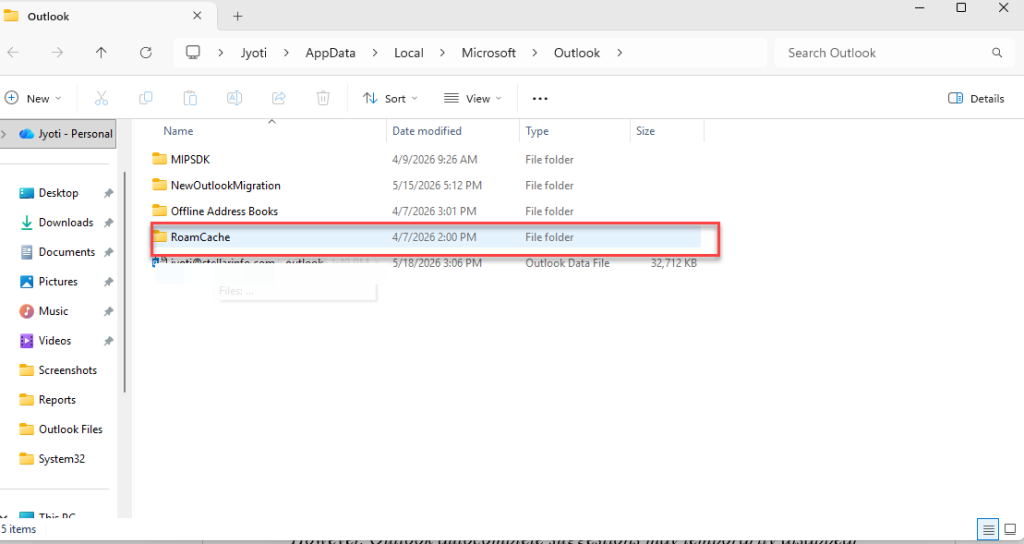Screen dimensions: 1024x544
Task: Click the This PC monitor icon in address bar
Action: 193,52
